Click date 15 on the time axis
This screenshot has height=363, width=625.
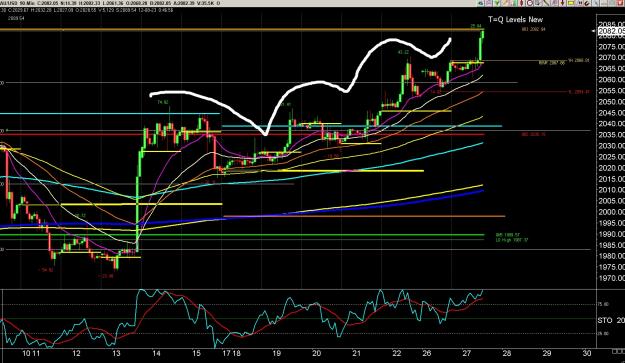(197, 353)
